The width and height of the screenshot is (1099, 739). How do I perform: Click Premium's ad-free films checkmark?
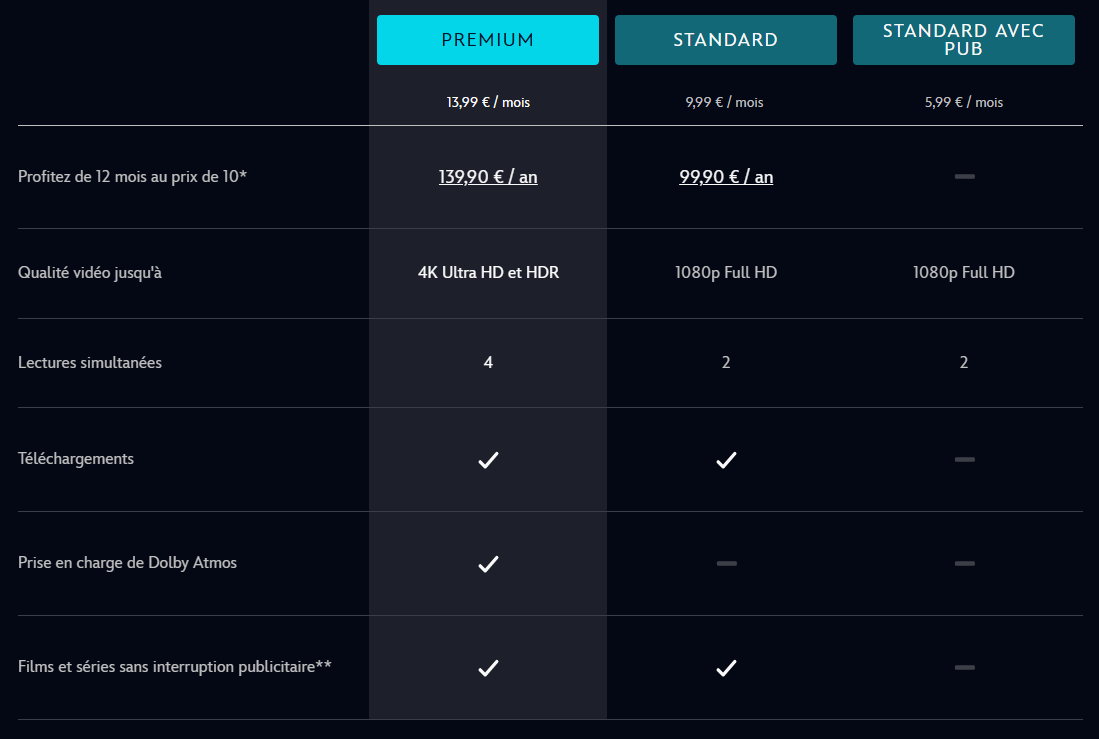(x=488, y=668)
